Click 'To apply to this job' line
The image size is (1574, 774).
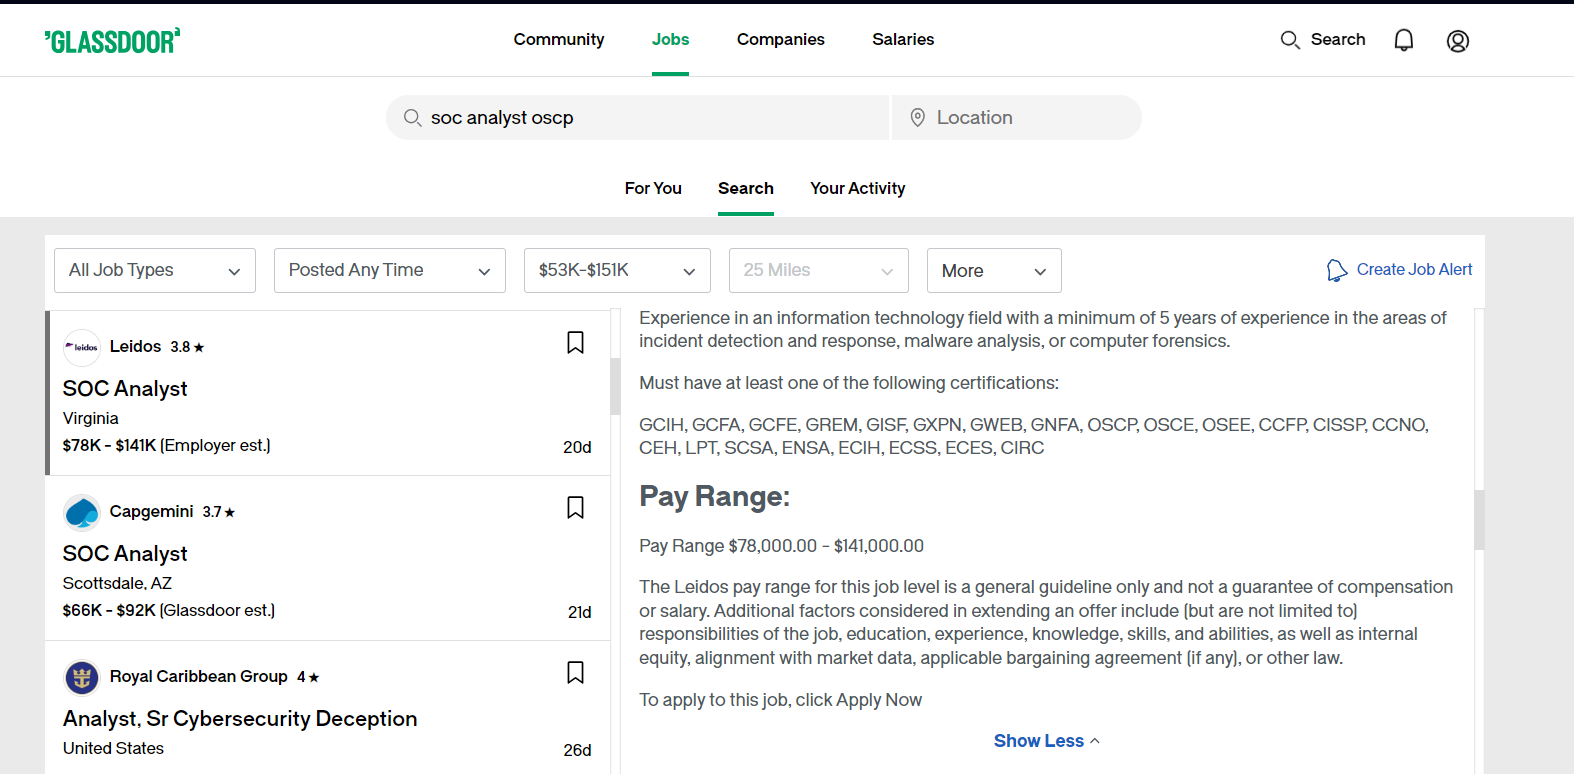(x=781, y=700)
